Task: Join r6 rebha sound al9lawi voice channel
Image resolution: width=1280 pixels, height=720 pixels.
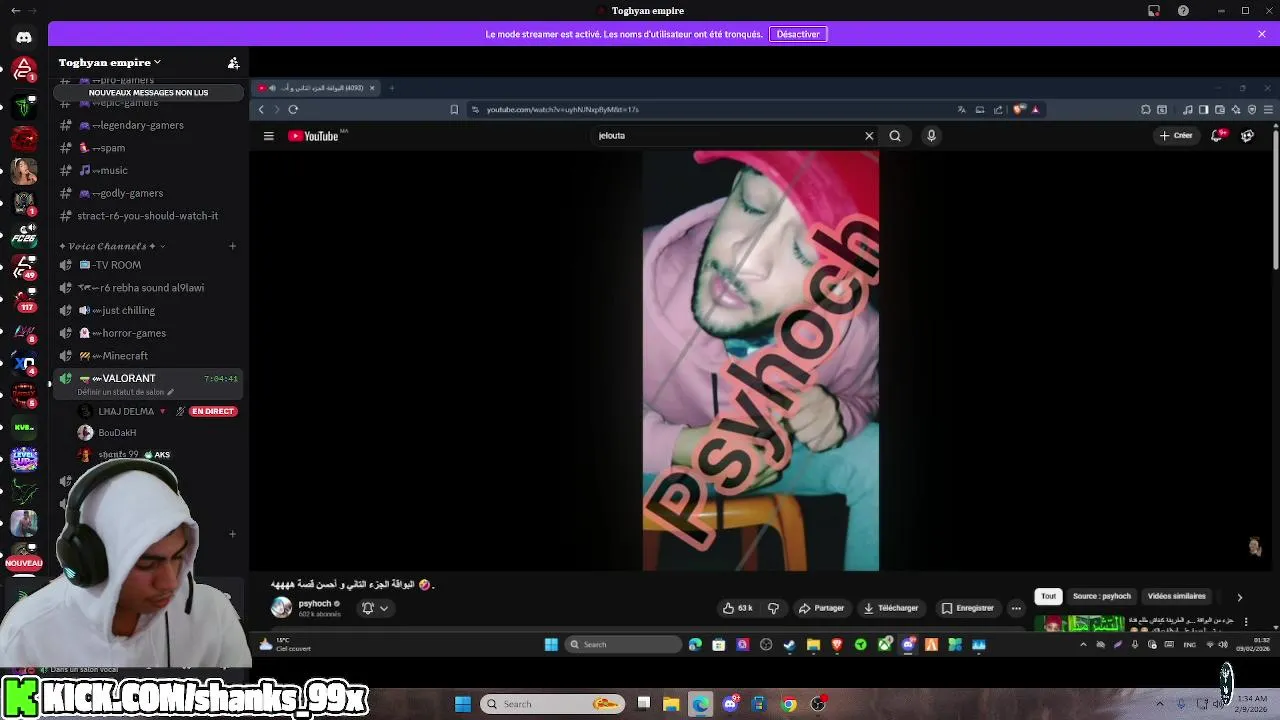Action: tap(148, 288)
